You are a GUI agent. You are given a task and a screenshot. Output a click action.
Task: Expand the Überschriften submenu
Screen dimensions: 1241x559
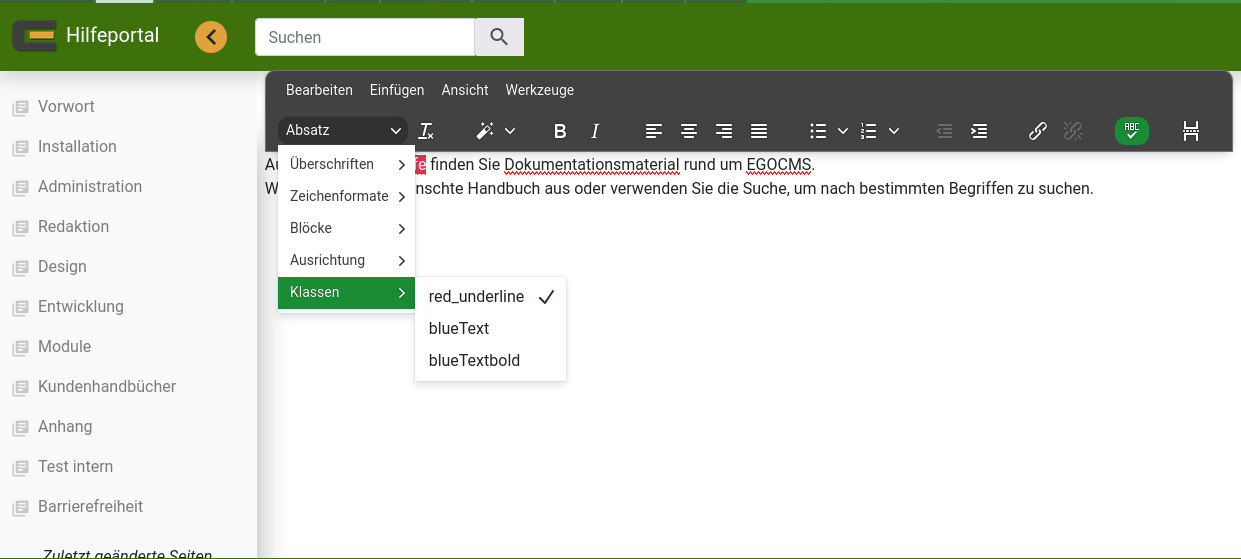point(346,164)
